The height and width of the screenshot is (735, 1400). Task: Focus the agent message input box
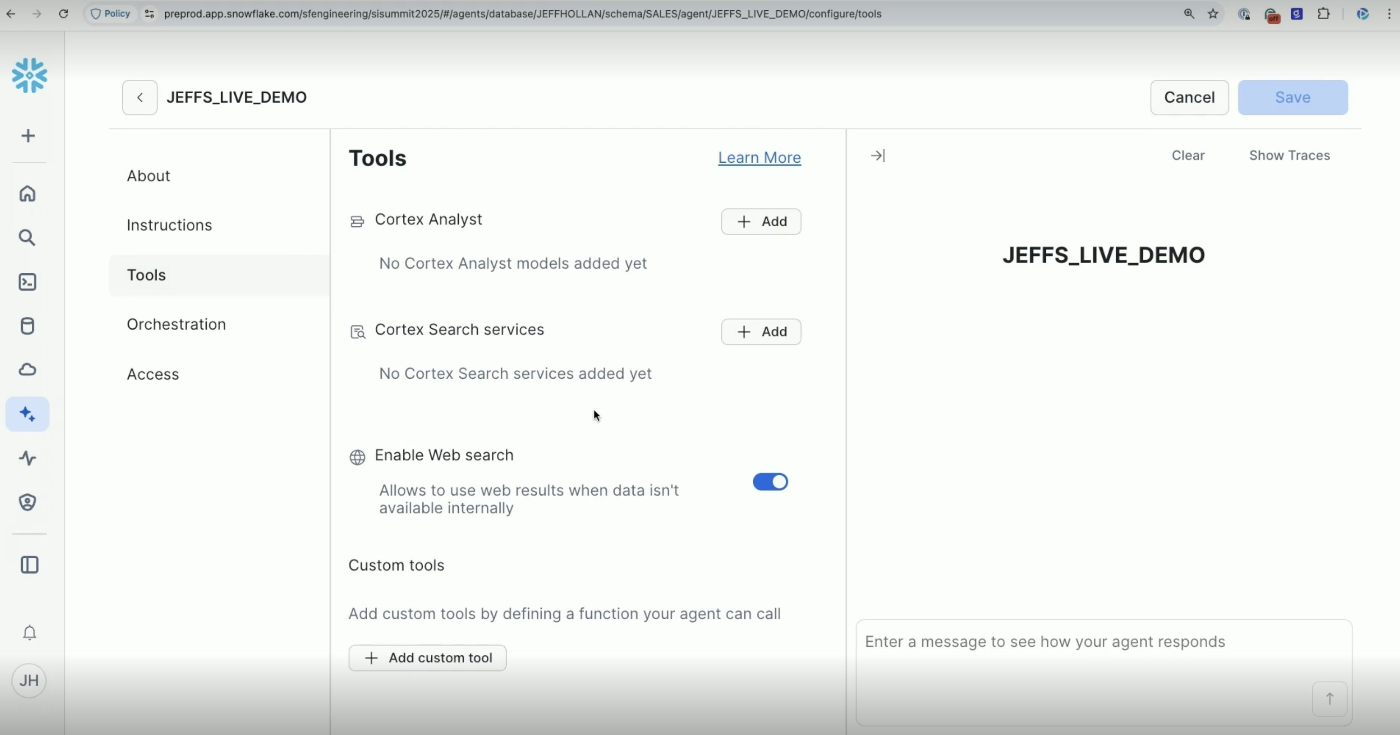coord(1104,672)
